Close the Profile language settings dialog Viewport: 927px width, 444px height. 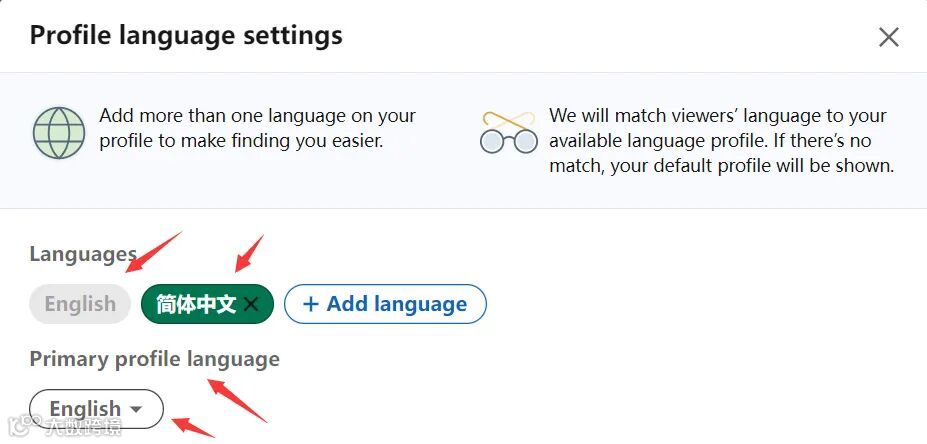click(x=888, y=38)
